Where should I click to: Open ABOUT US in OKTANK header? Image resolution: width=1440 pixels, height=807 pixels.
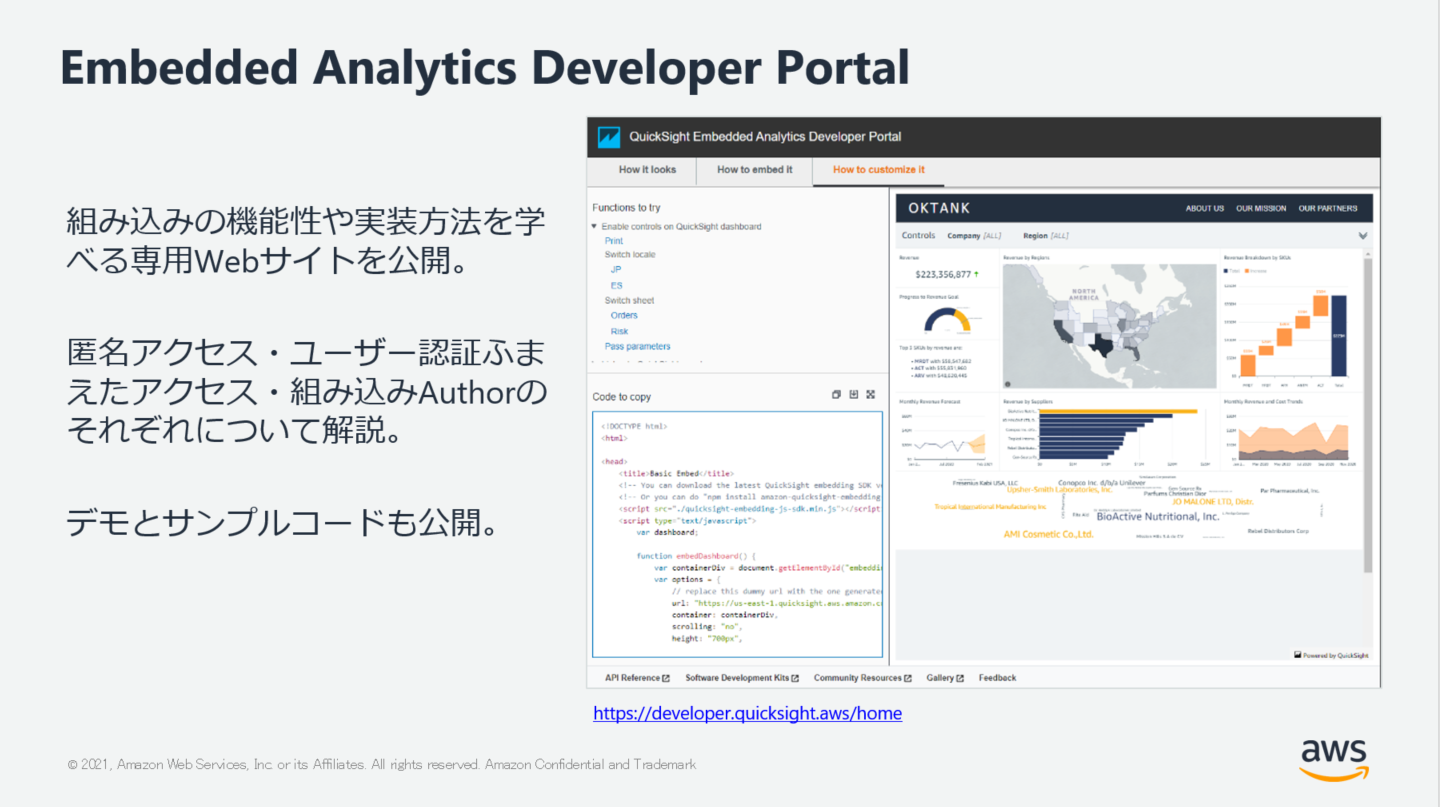coord(1205,208)
